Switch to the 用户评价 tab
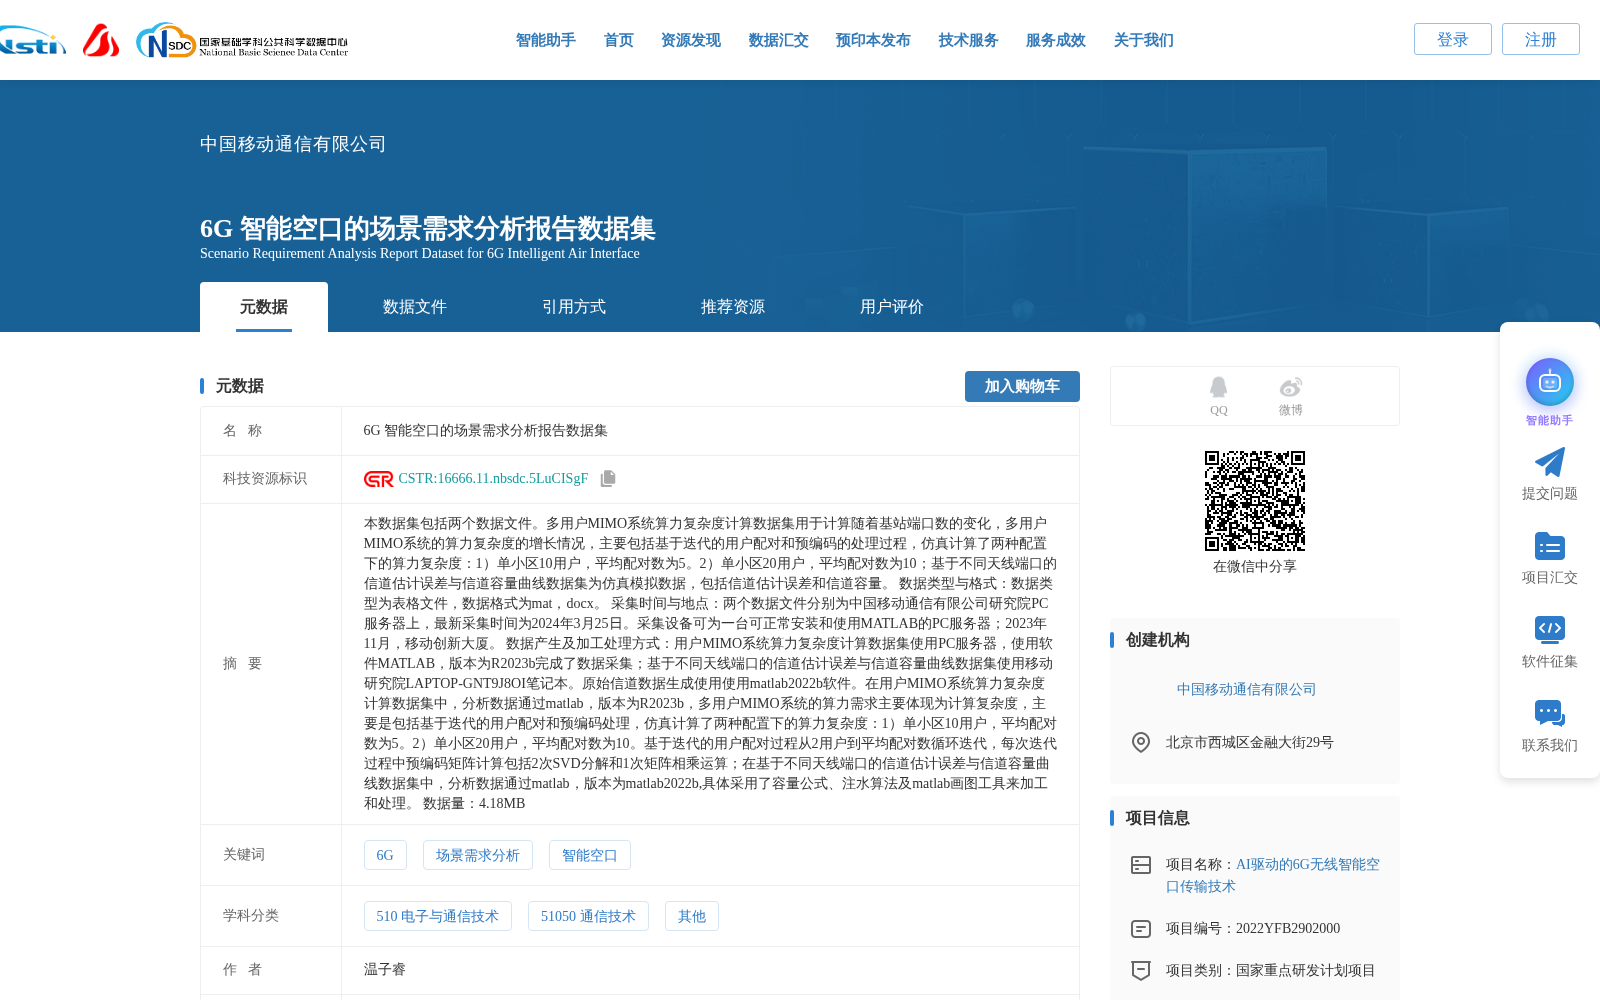Screen dimensions: 1600x1000 [892, 307]
